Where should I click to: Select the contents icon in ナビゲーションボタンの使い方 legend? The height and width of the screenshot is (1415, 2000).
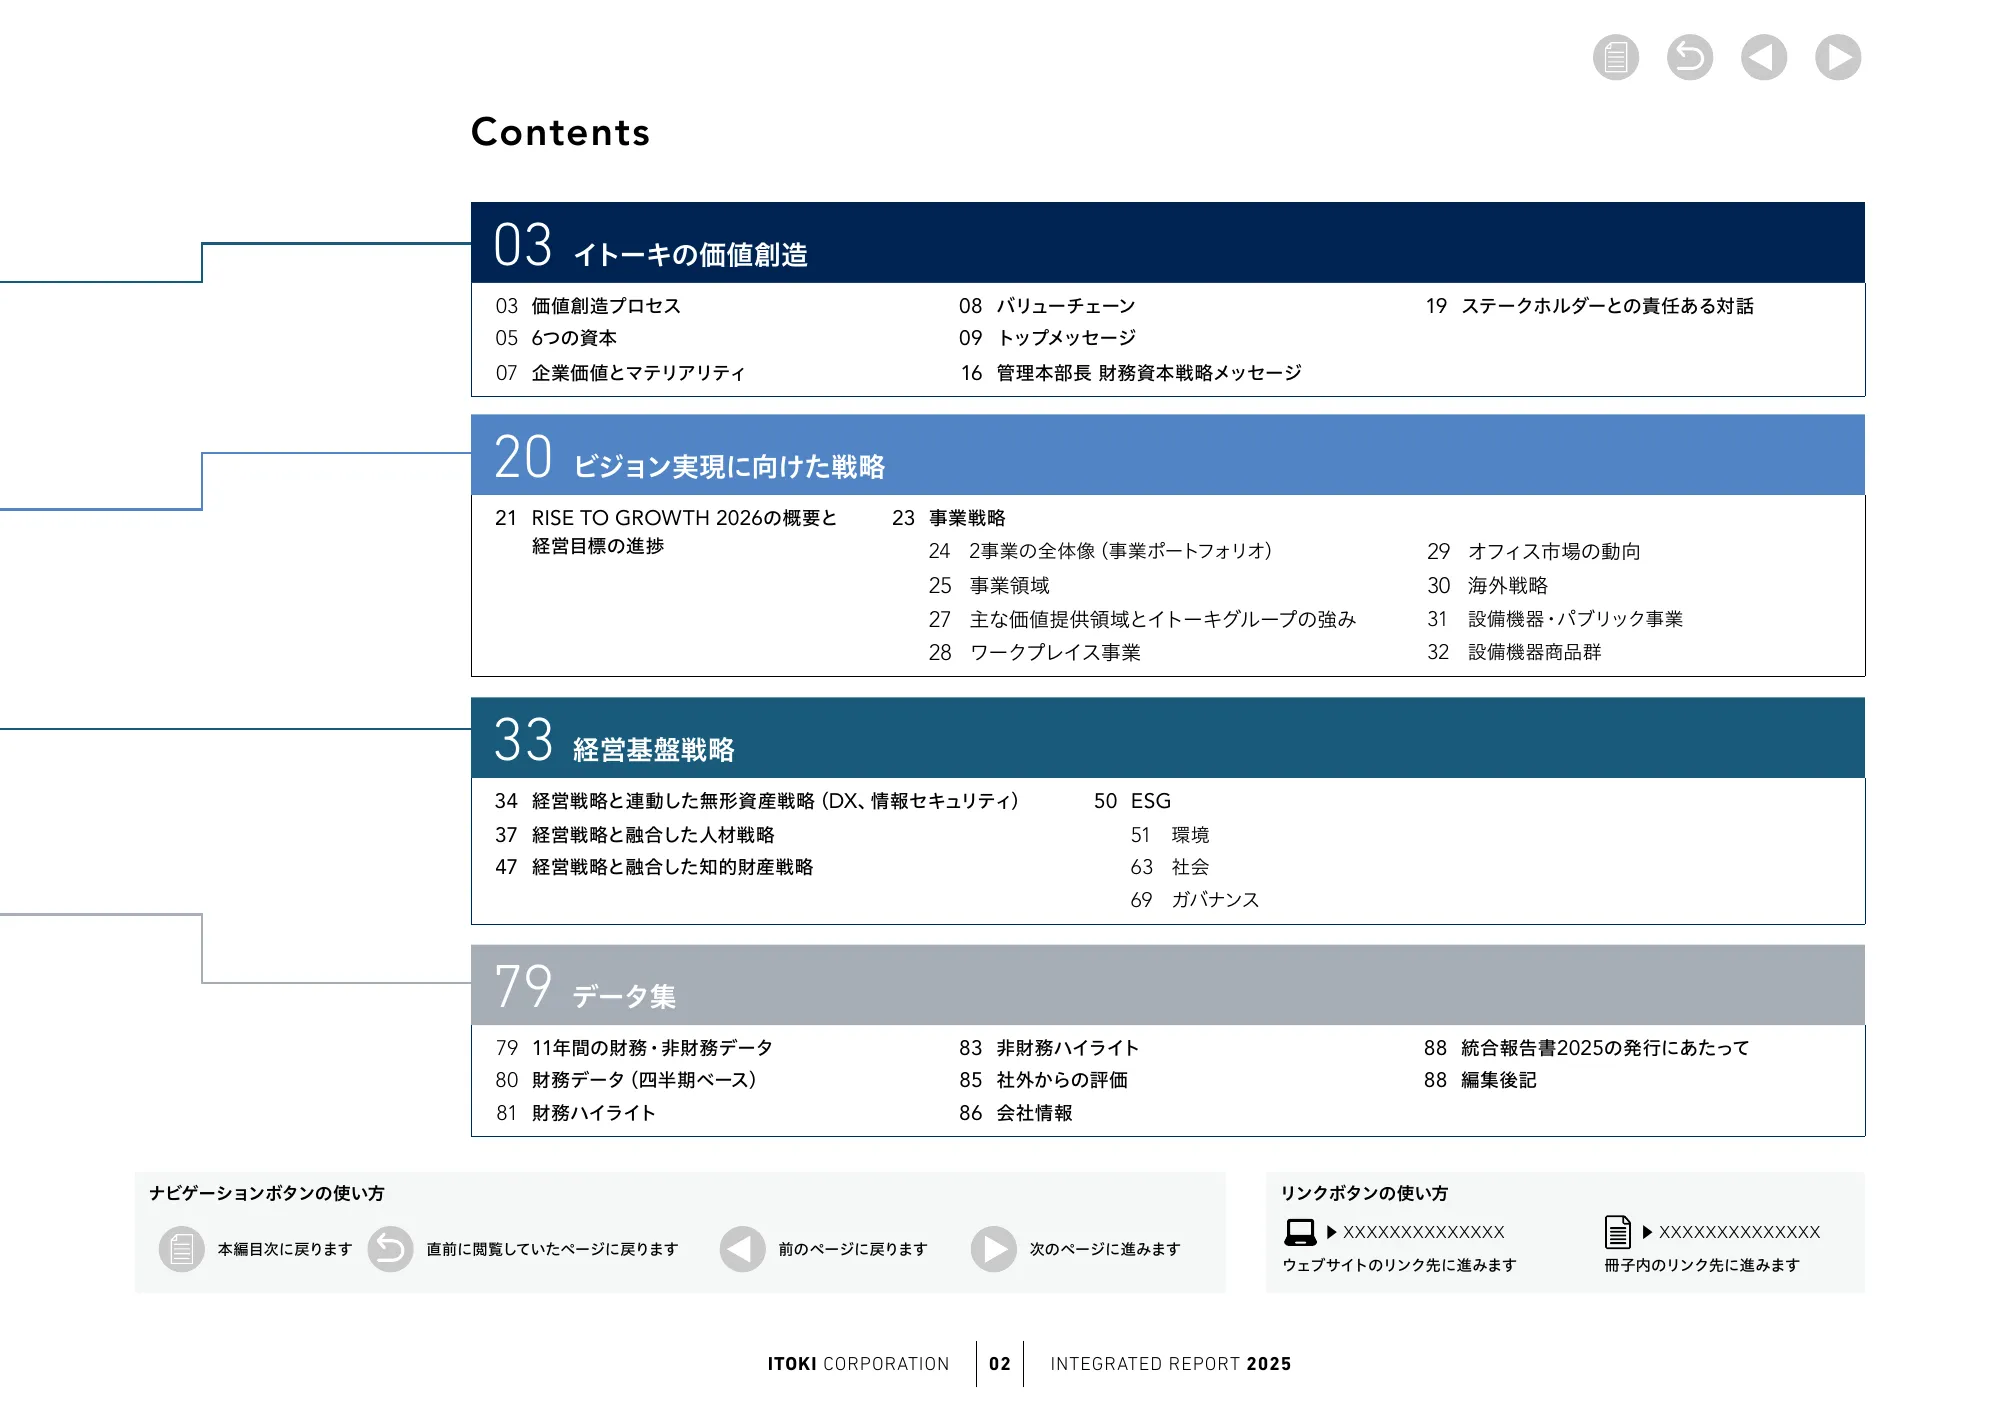click(180, 1248)
